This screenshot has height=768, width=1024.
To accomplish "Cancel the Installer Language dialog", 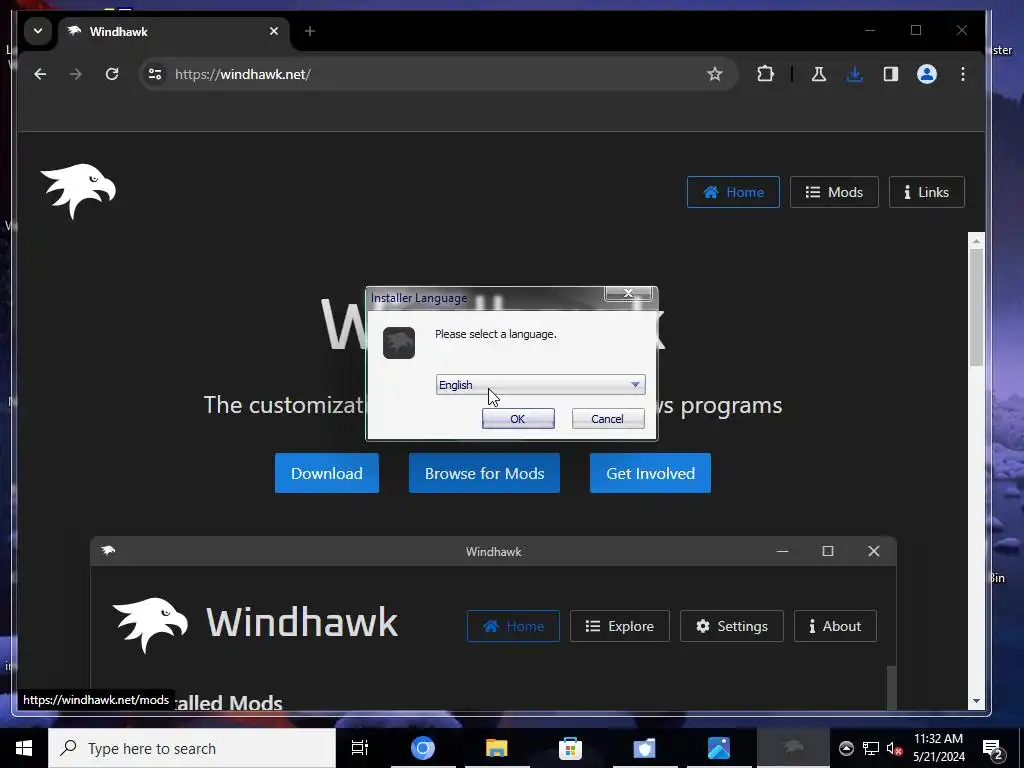I will pyautogui.click(x=607, y=419).
